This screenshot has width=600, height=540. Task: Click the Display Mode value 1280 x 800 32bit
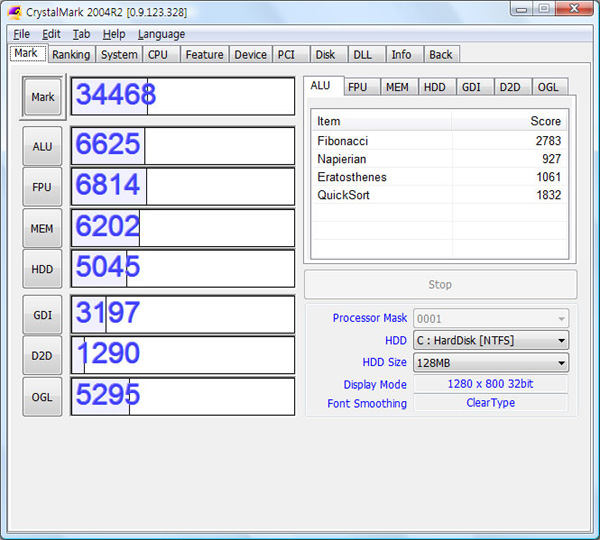(x=491, y=384)
